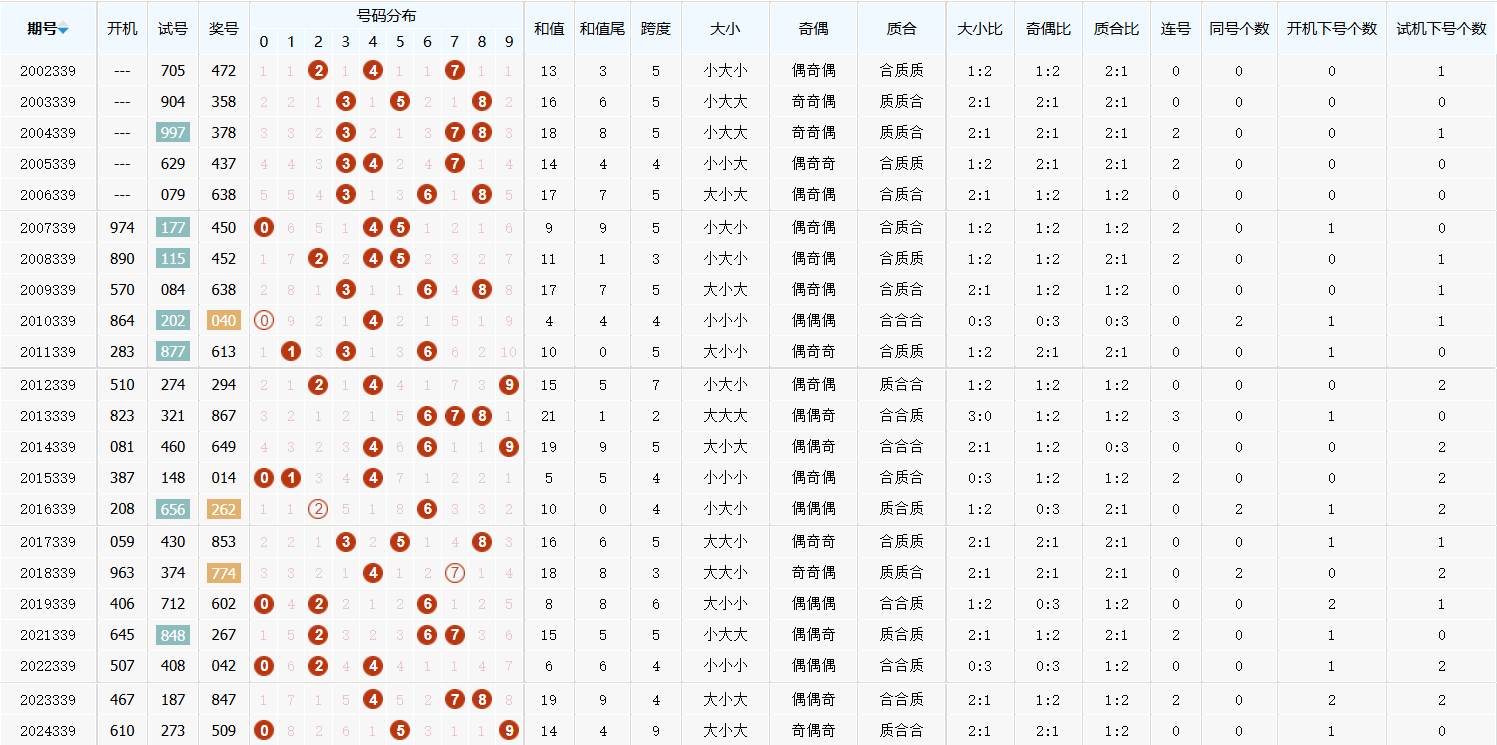Screen dimensions: 1497x745
Task: Click red ball 1 in row 2011339
Action: point(291,351)
